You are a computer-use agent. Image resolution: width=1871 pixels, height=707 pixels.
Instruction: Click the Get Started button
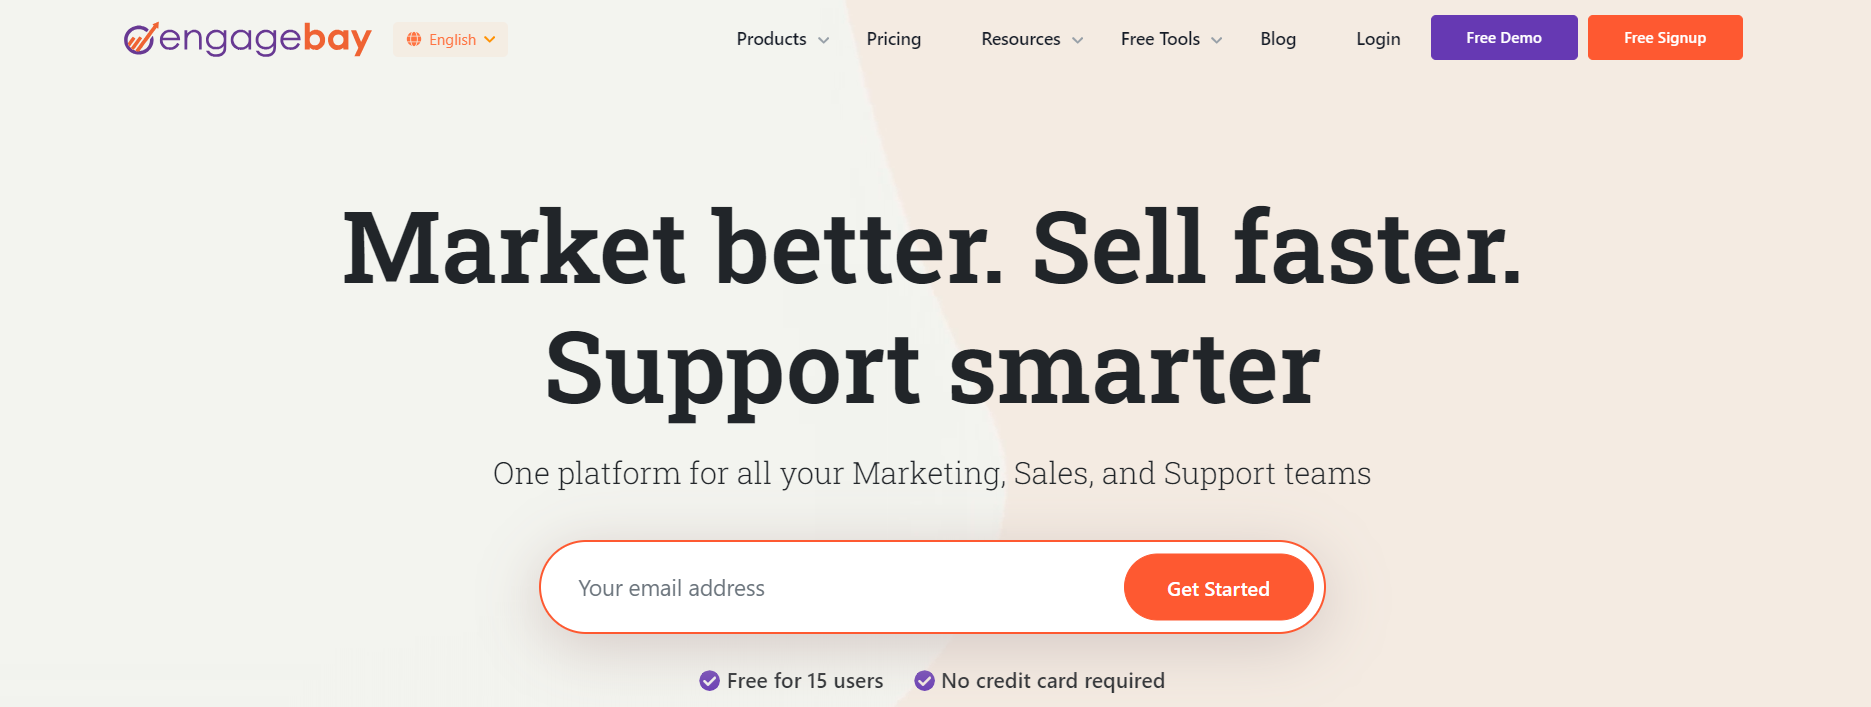click(1218, 588)
